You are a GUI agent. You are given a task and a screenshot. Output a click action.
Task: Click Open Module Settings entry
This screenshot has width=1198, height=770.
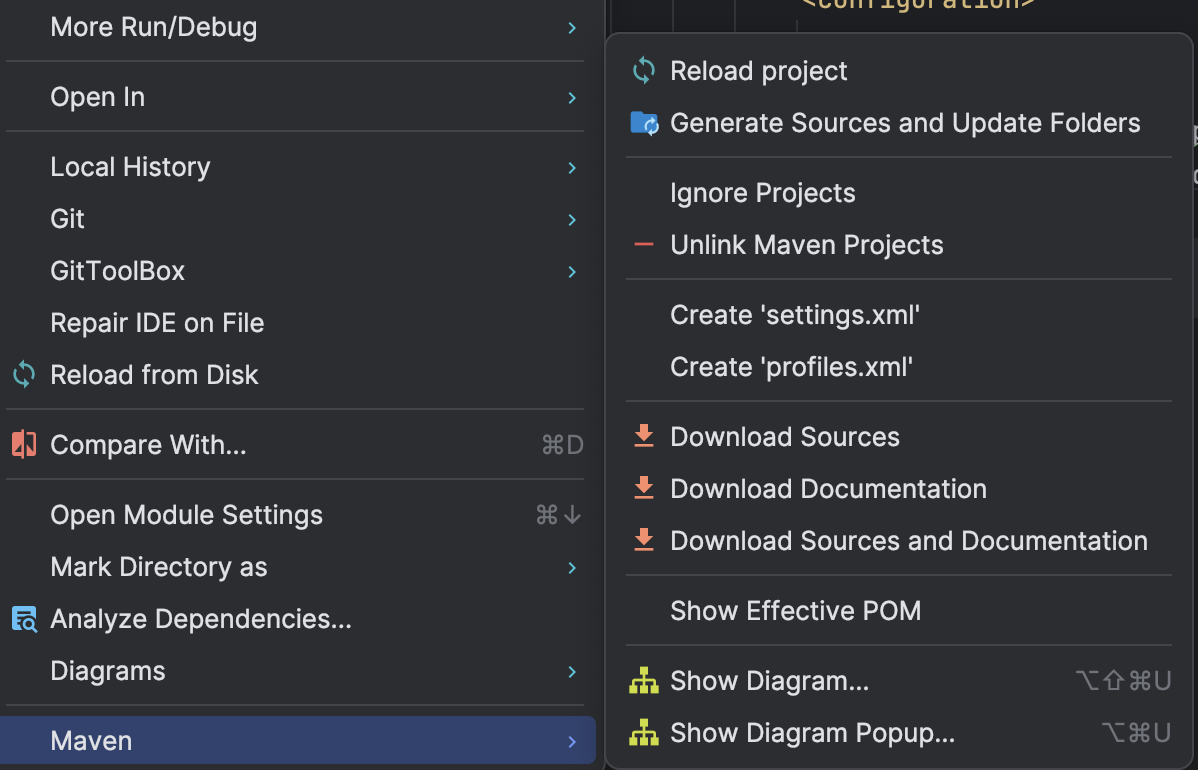tap(186, 515)
